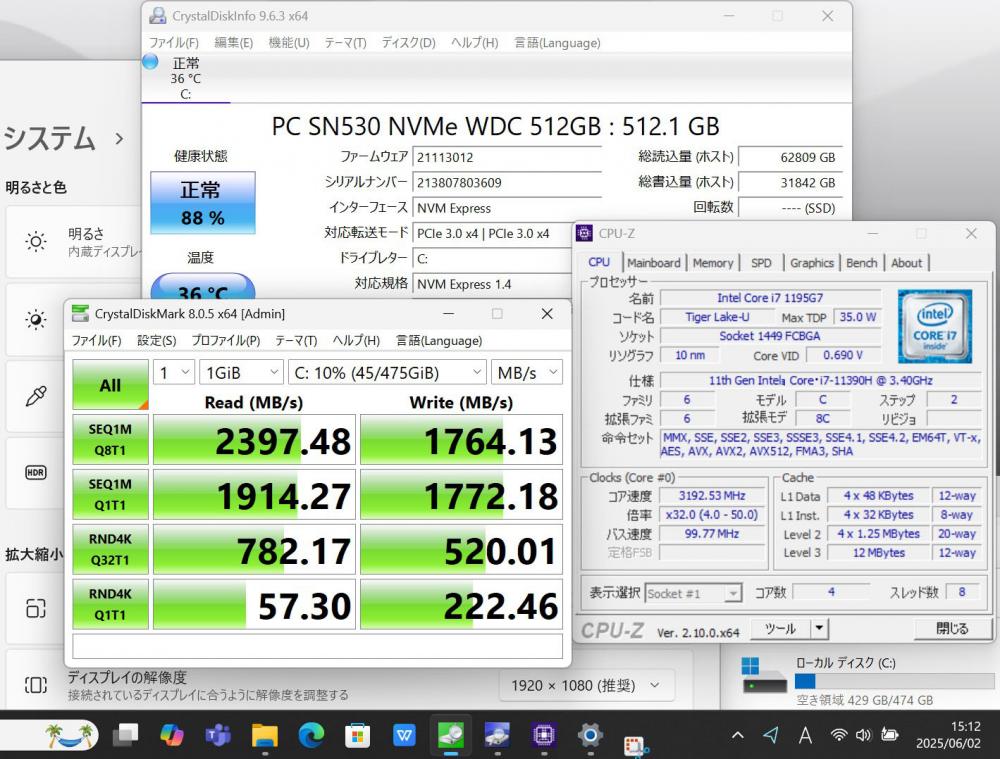Click the 正常 88 % health status box
The height and width of the screenshot is (759, 1000).
pos(203,203)
